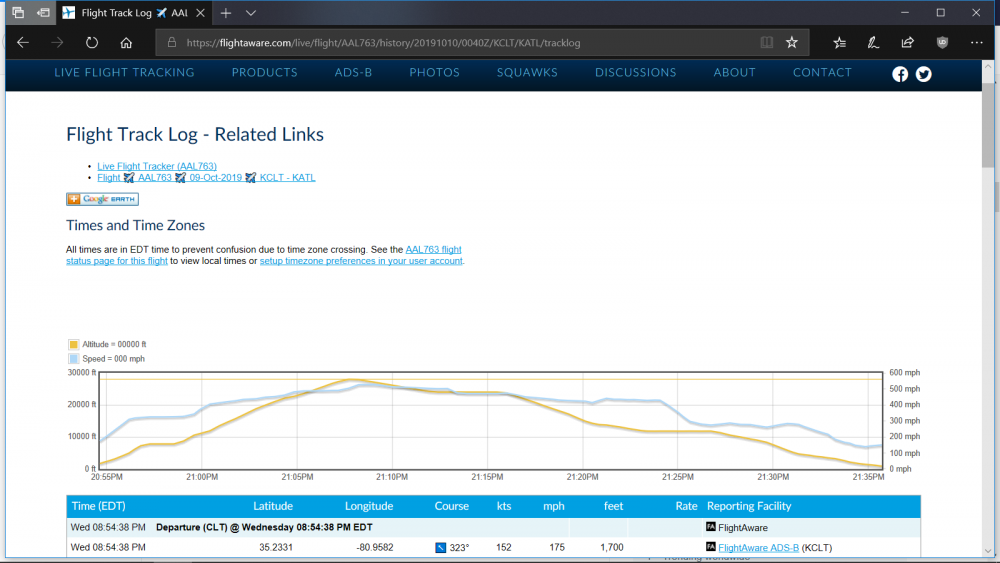Click the 21:10PM label on chart axis

click(392, 477)
